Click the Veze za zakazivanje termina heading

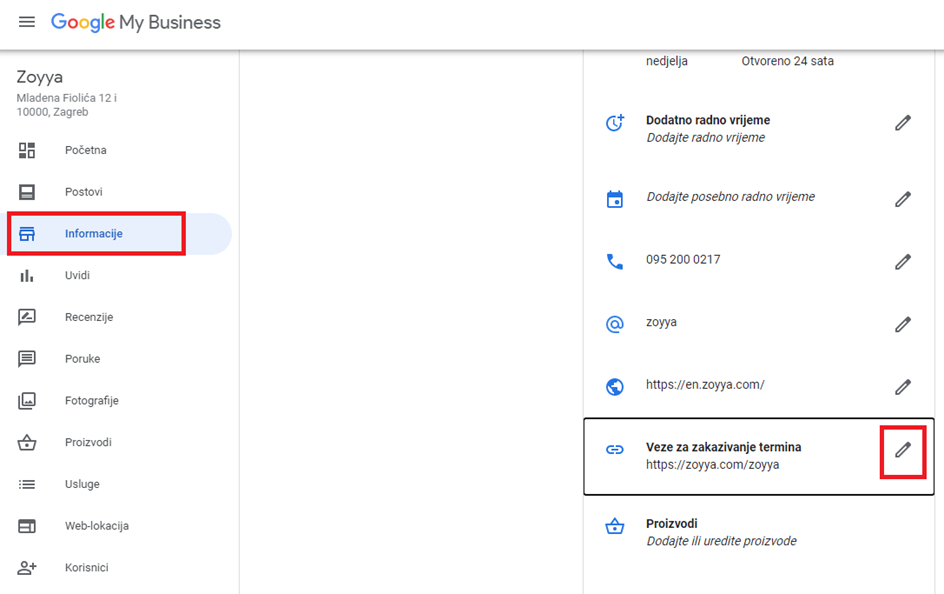[x=724, y=447]
